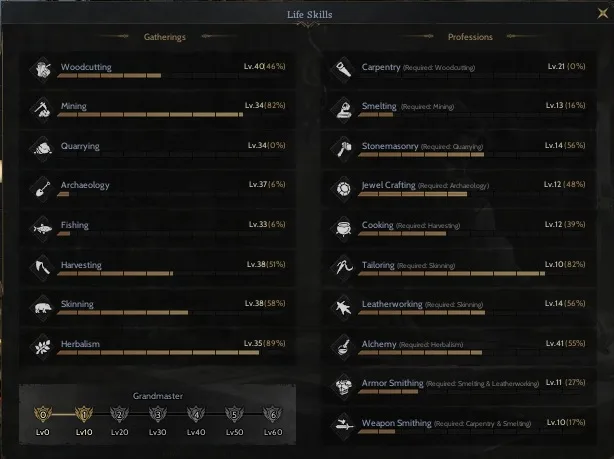Select the Cooking pot icon
This screenshot has width=614, height=459.
click(343, 228)
